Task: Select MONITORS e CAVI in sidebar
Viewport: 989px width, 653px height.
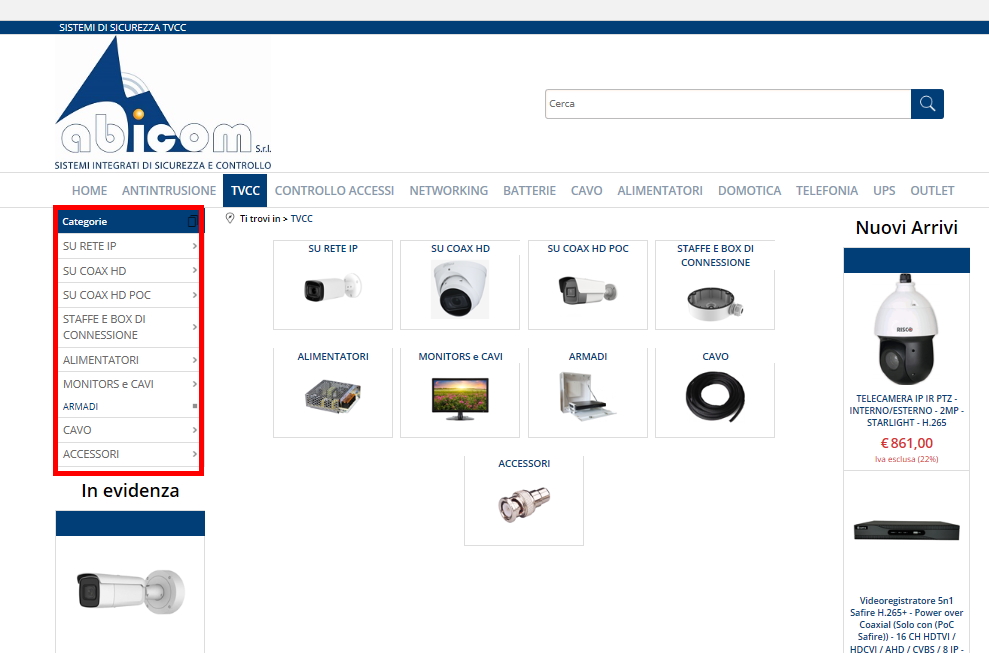Action: click(108, 384)
